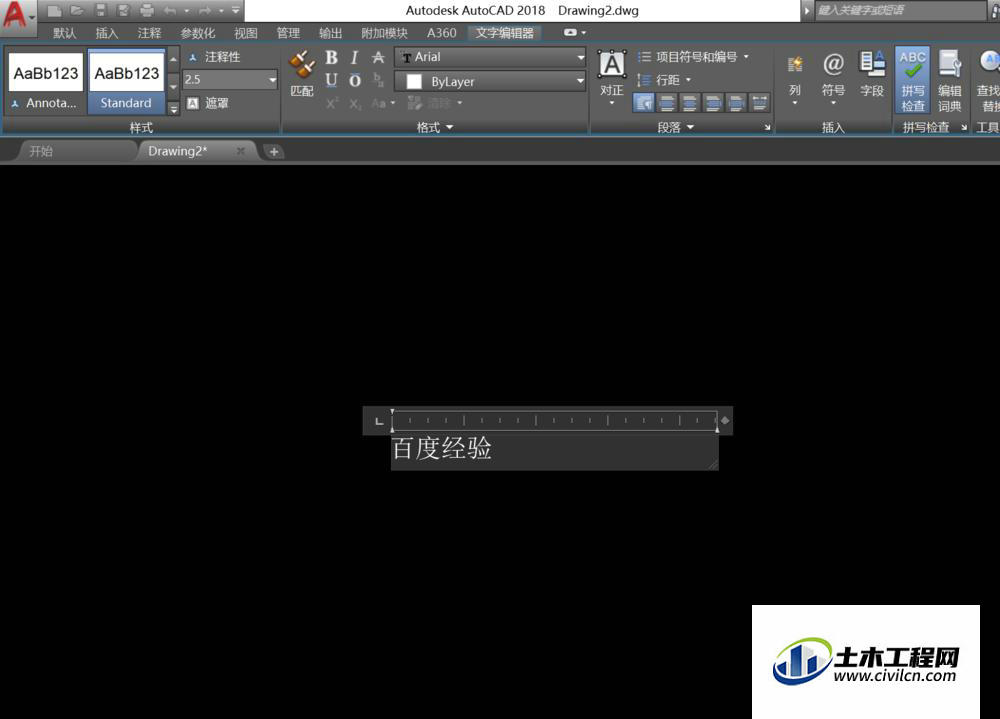Screen dimensions: 1000x719
Task: Click the Save quick-access icon
Action: [101, 10]
